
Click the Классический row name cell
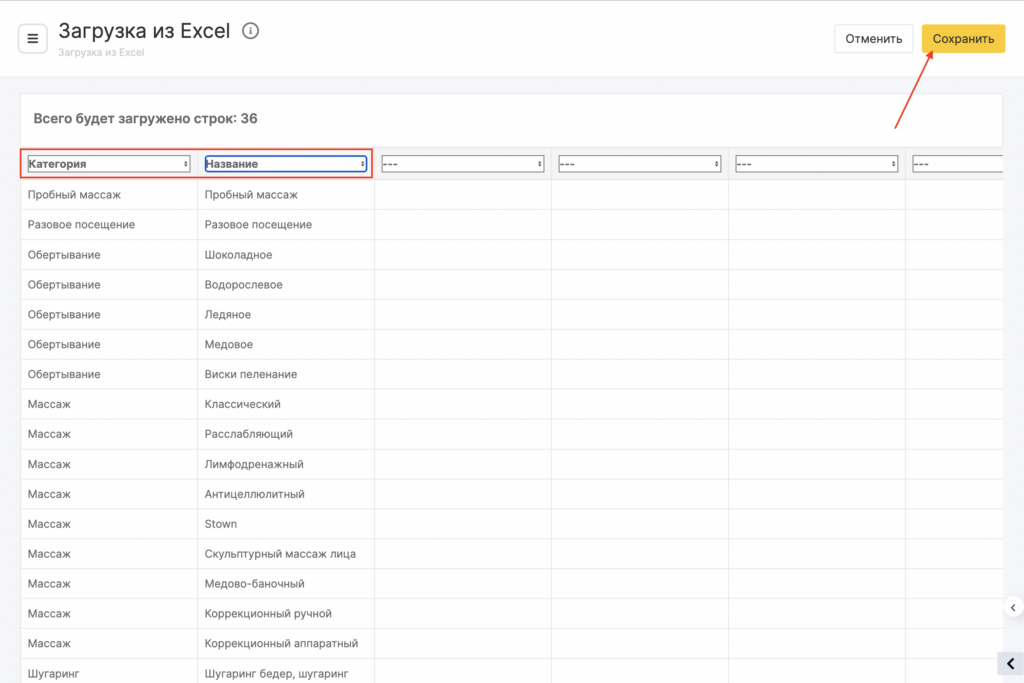click(x=242, y=404)
